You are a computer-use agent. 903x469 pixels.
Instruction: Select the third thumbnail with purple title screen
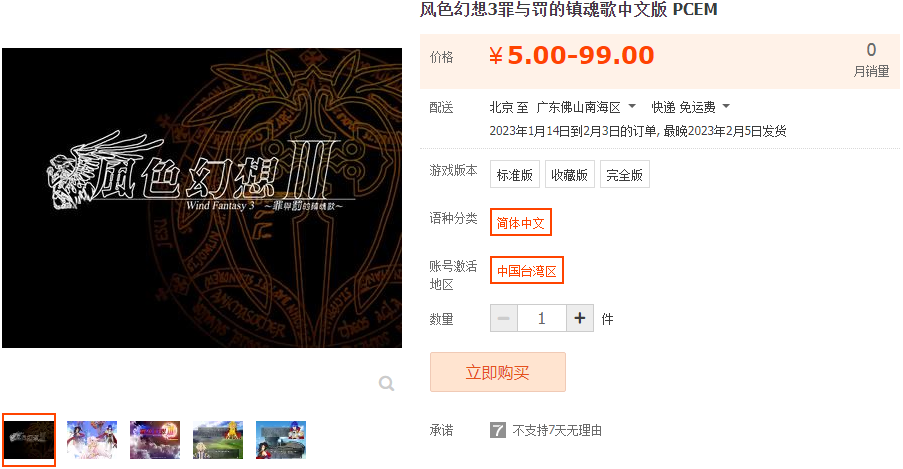point(155,440)
